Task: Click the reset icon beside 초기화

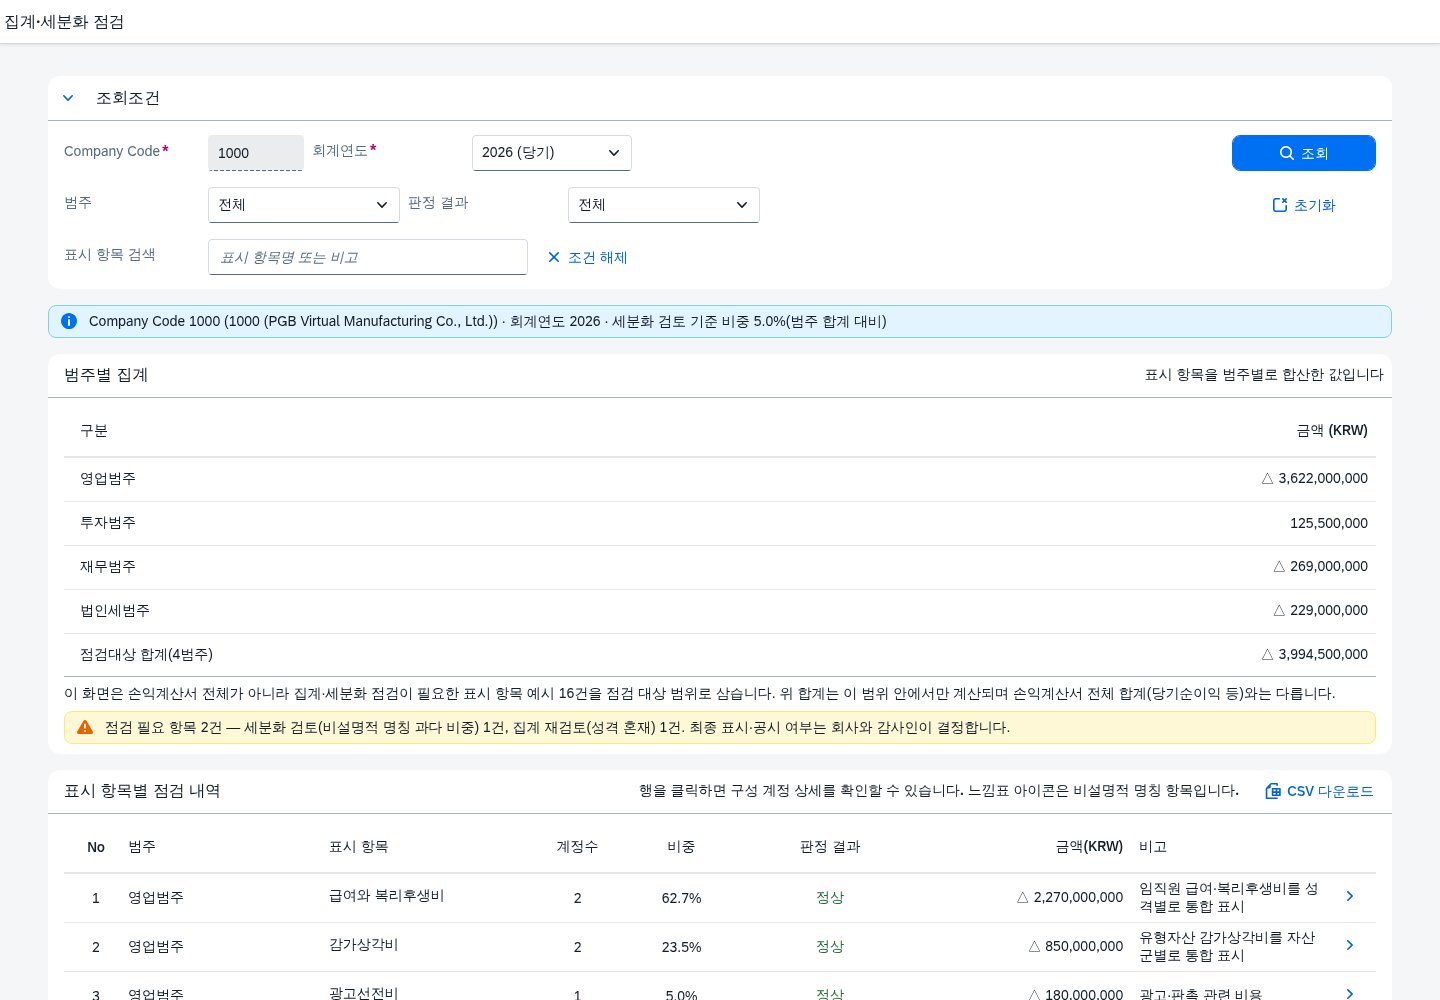Action: [1280, 205]
